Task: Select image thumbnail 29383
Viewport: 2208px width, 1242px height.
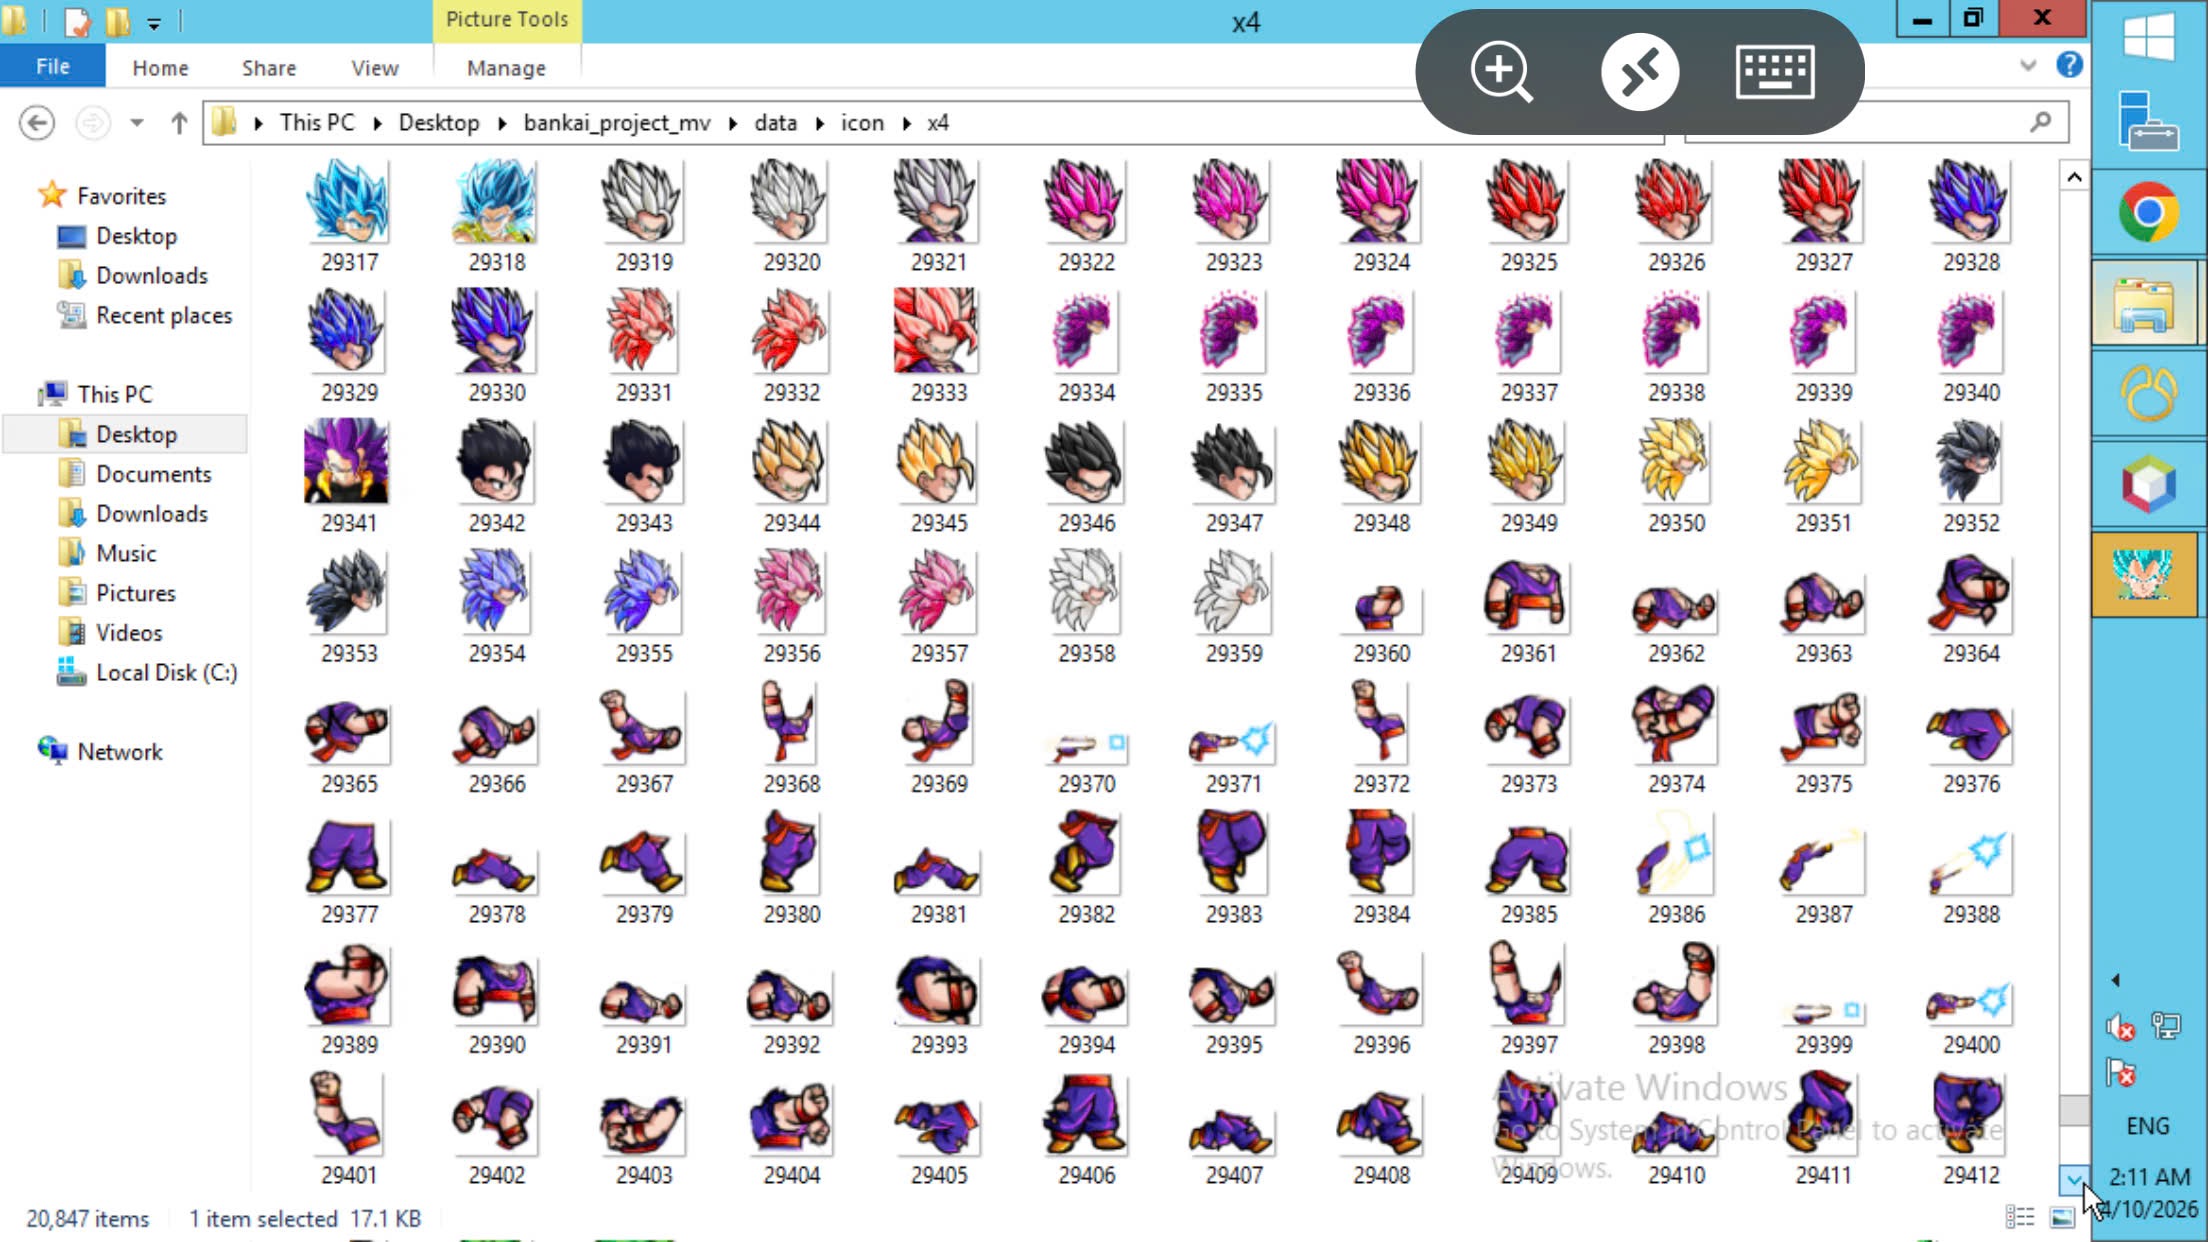Action: 1232,853
